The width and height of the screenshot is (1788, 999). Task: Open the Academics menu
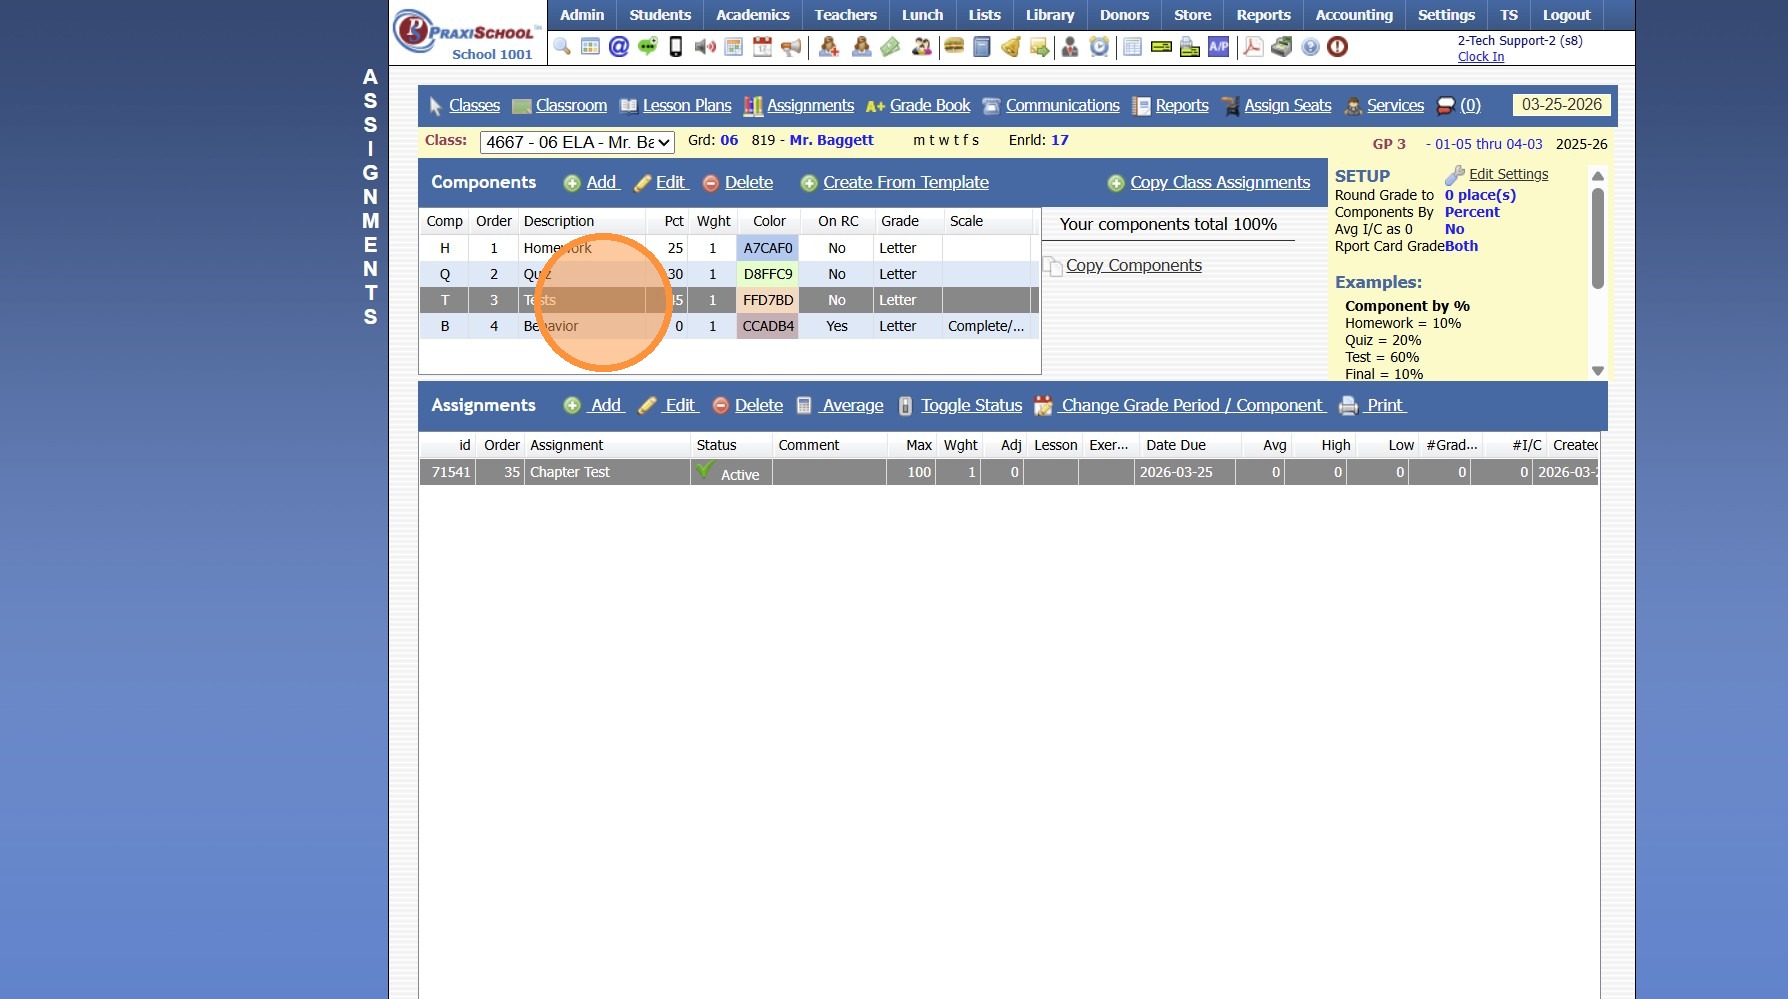tap(753, 15)
